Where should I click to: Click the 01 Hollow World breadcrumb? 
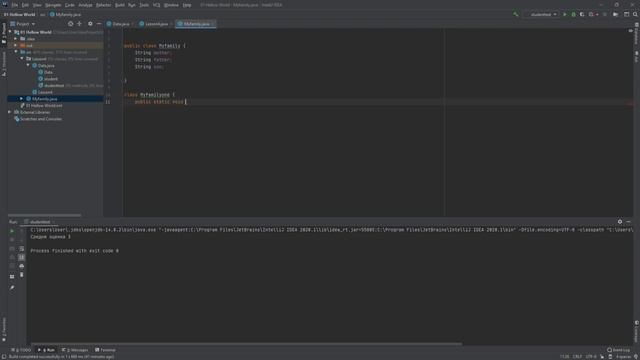click(x=19, y=14)
